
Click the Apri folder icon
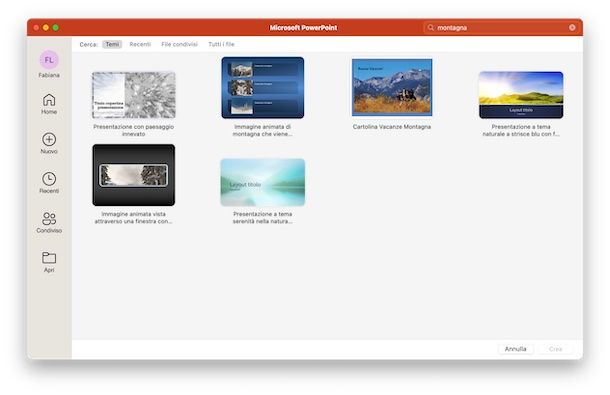point(49,258)
